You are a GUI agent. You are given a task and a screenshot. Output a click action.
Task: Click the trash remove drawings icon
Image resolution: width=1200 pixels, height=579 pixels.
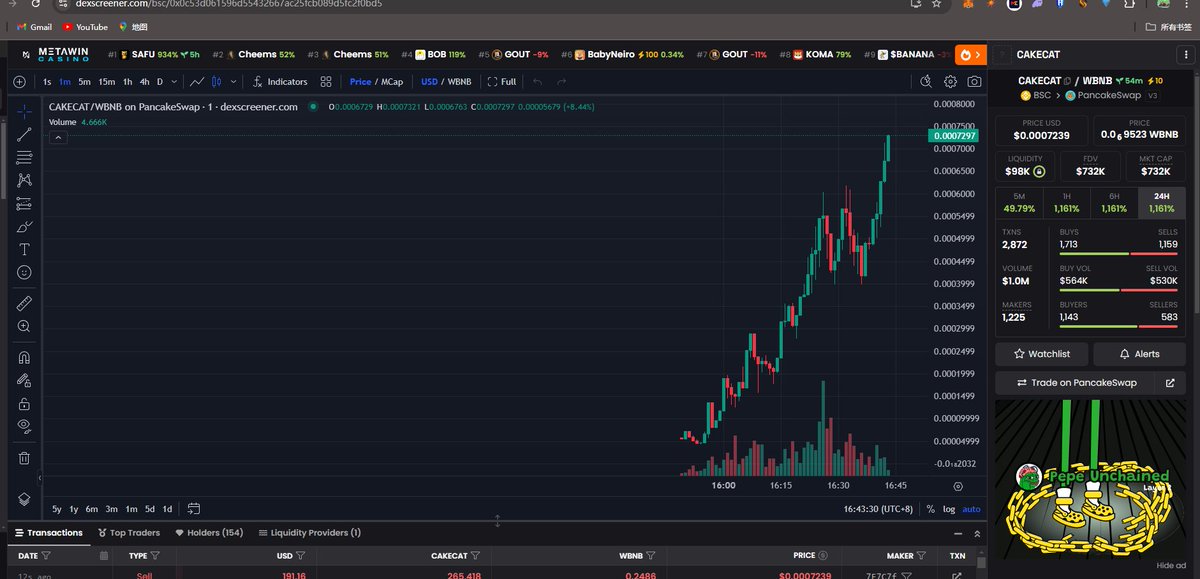coord(24,458)
